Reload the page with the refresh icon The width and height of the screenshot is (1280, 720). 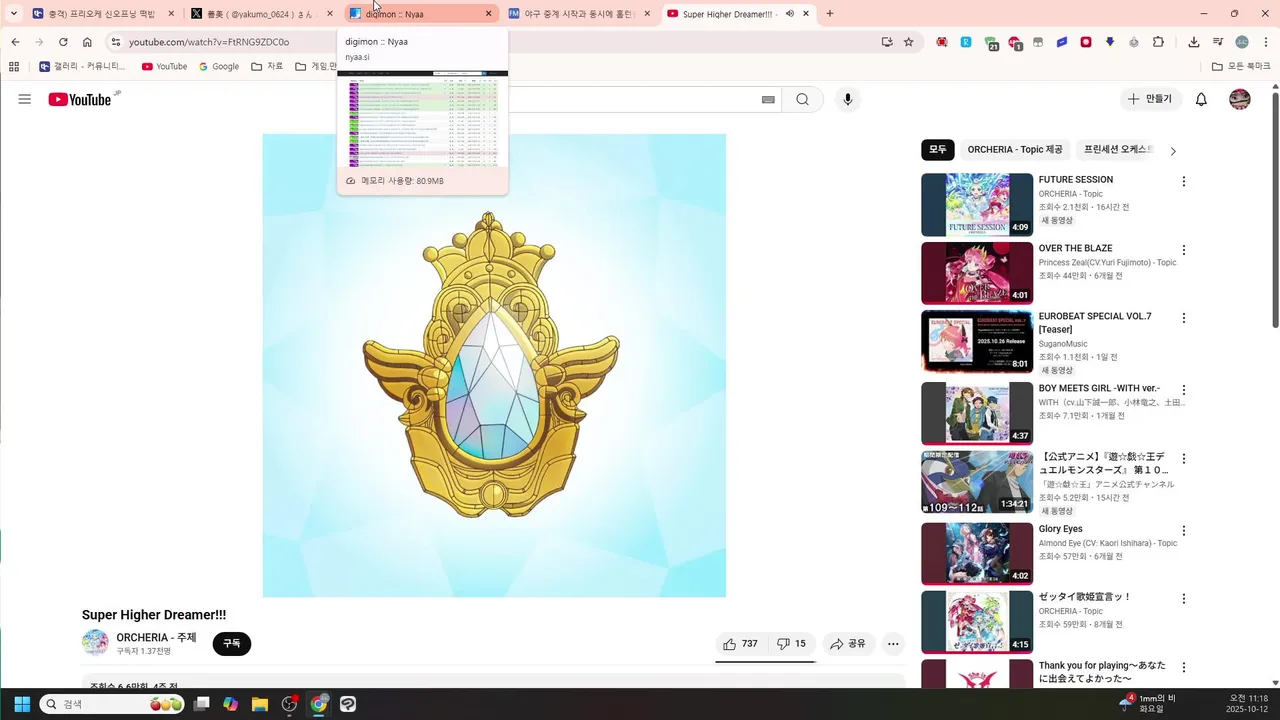click(x=63, y=42)
